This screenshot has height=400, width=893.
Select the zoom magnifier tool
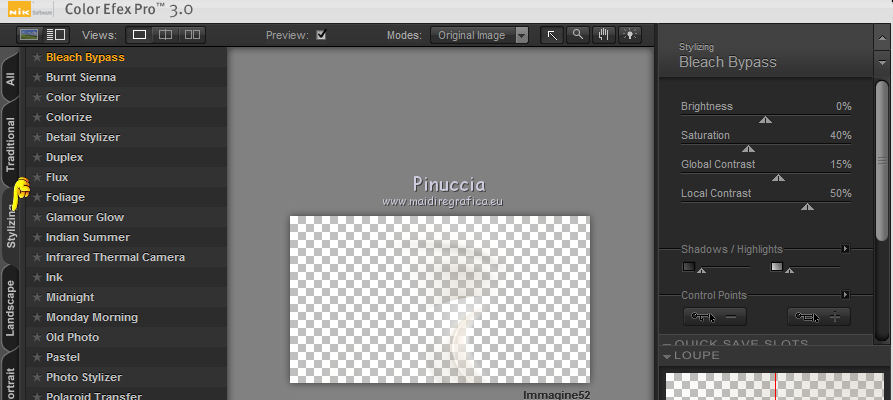point(577,35)
